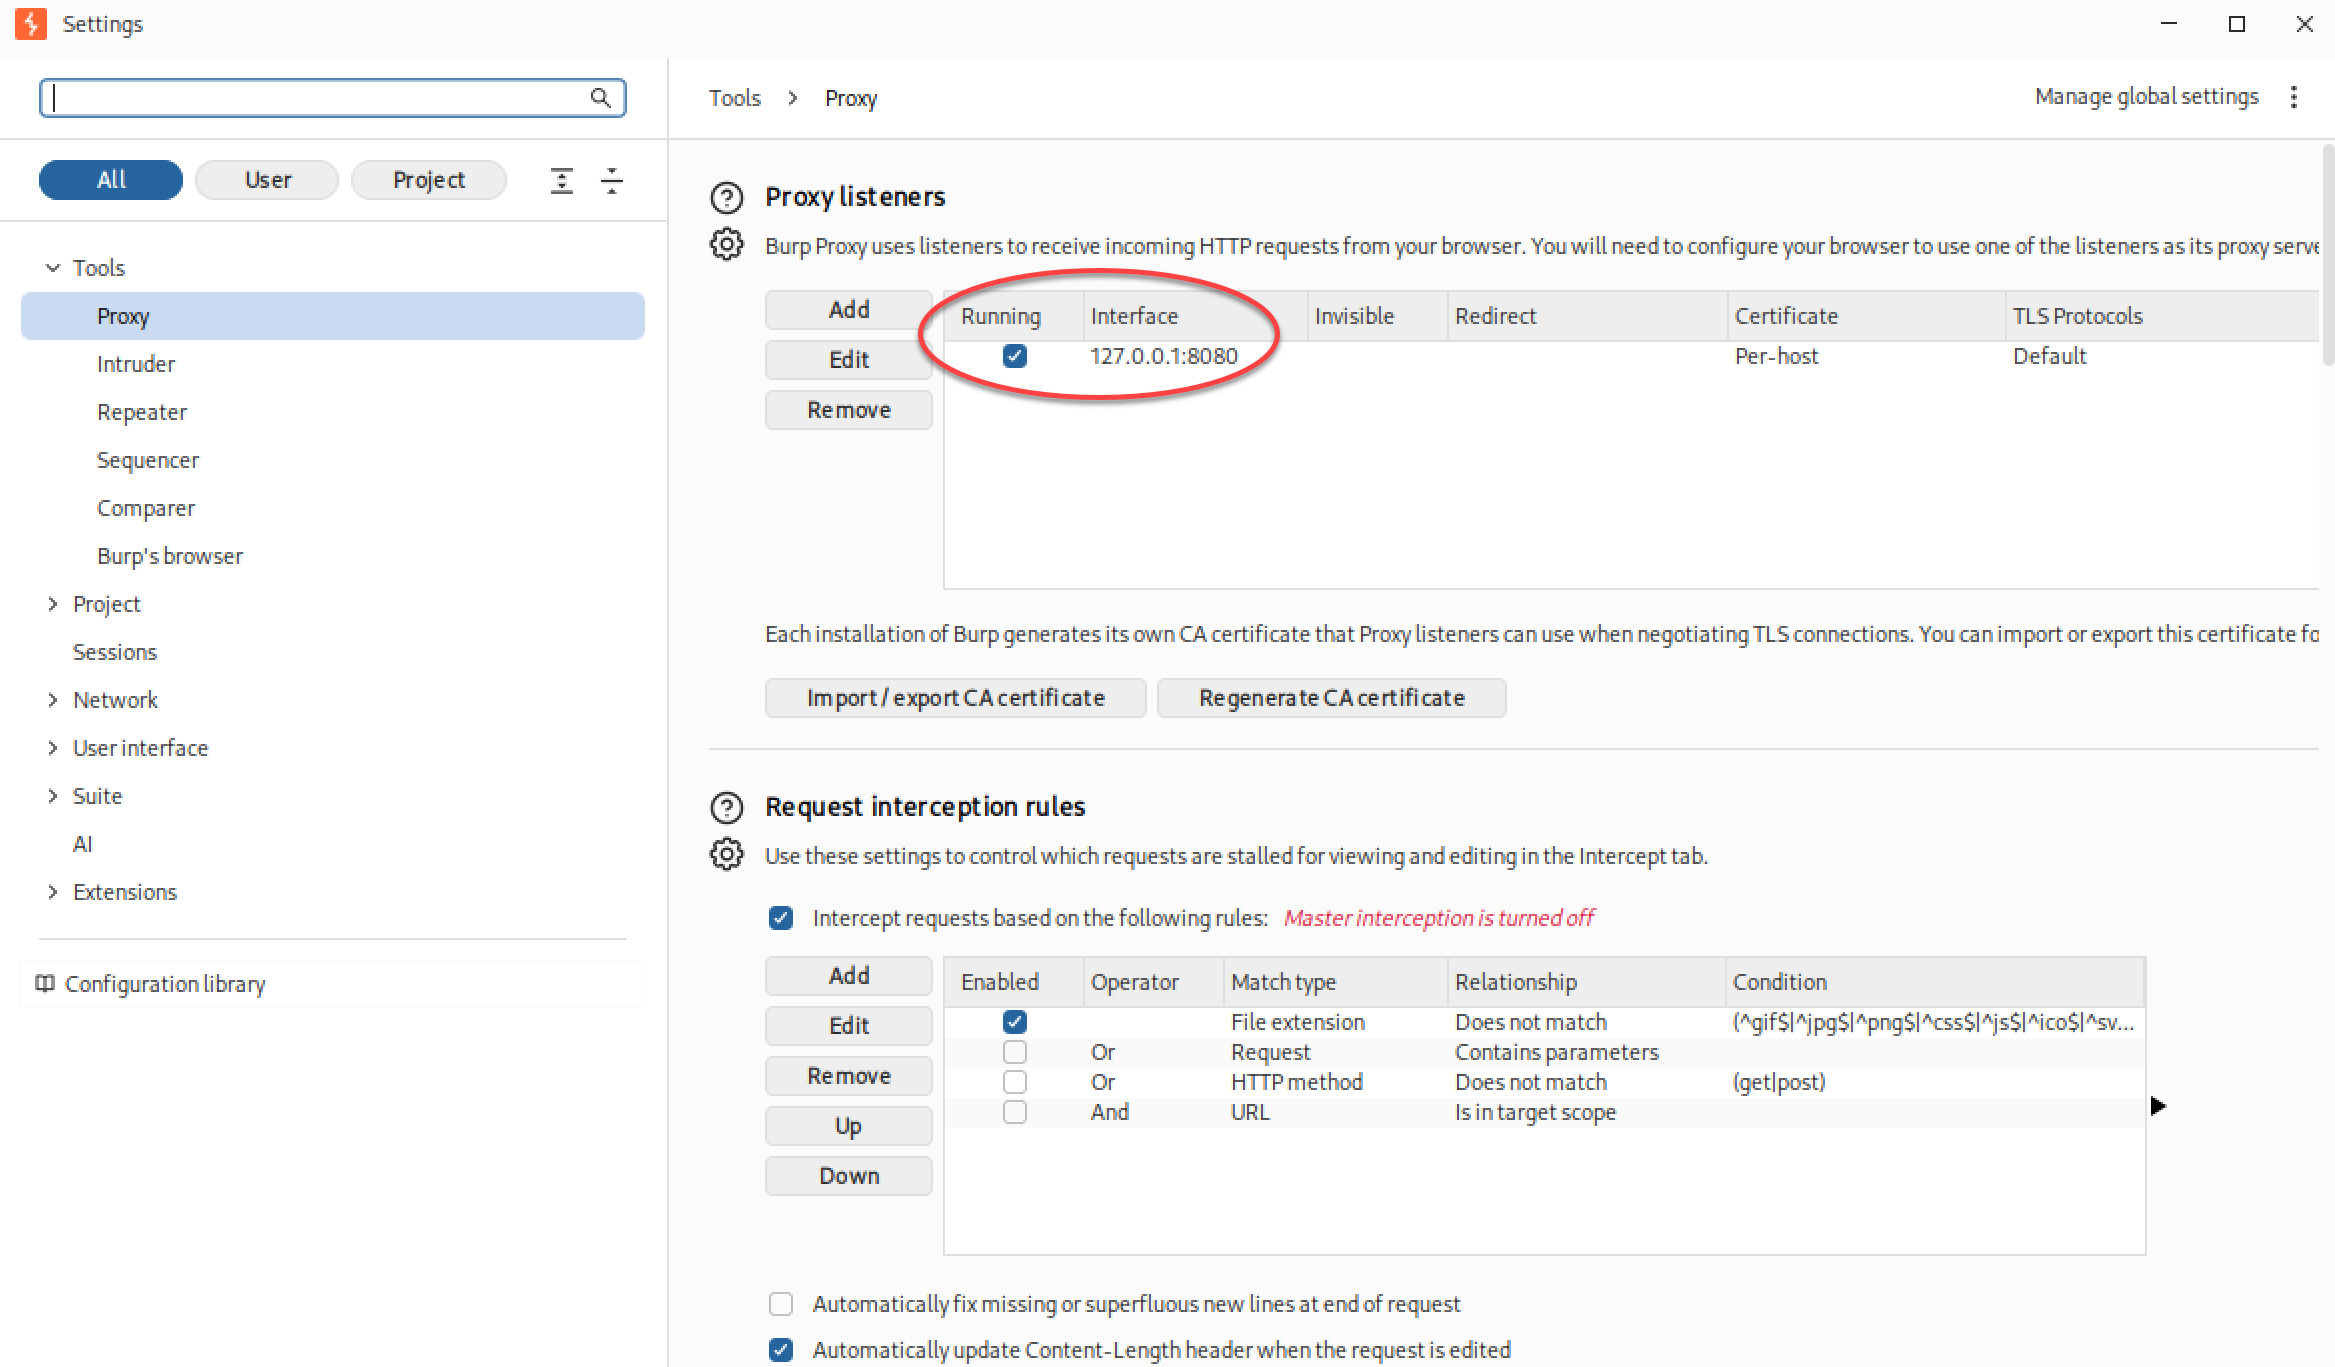Screen dimensions: 2335x1367
Task: Open help for Request interception rules
Action: pos(727,807)
